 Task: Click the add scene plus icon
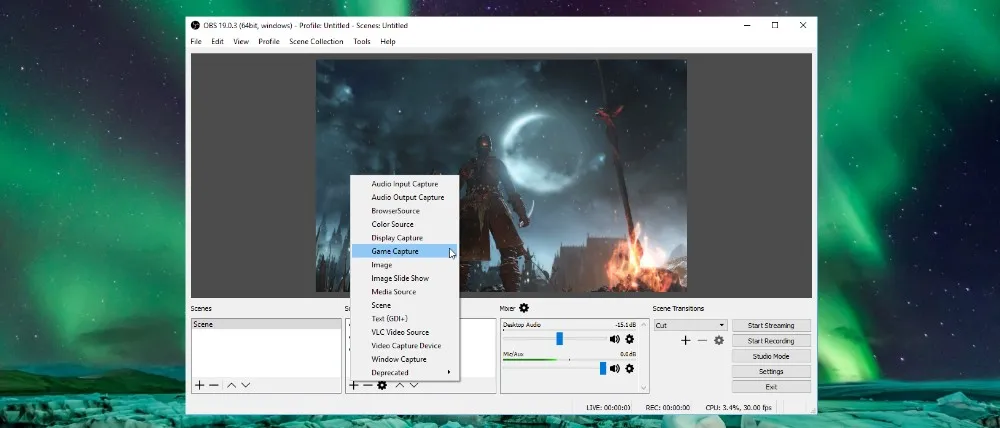pos(199,385)
